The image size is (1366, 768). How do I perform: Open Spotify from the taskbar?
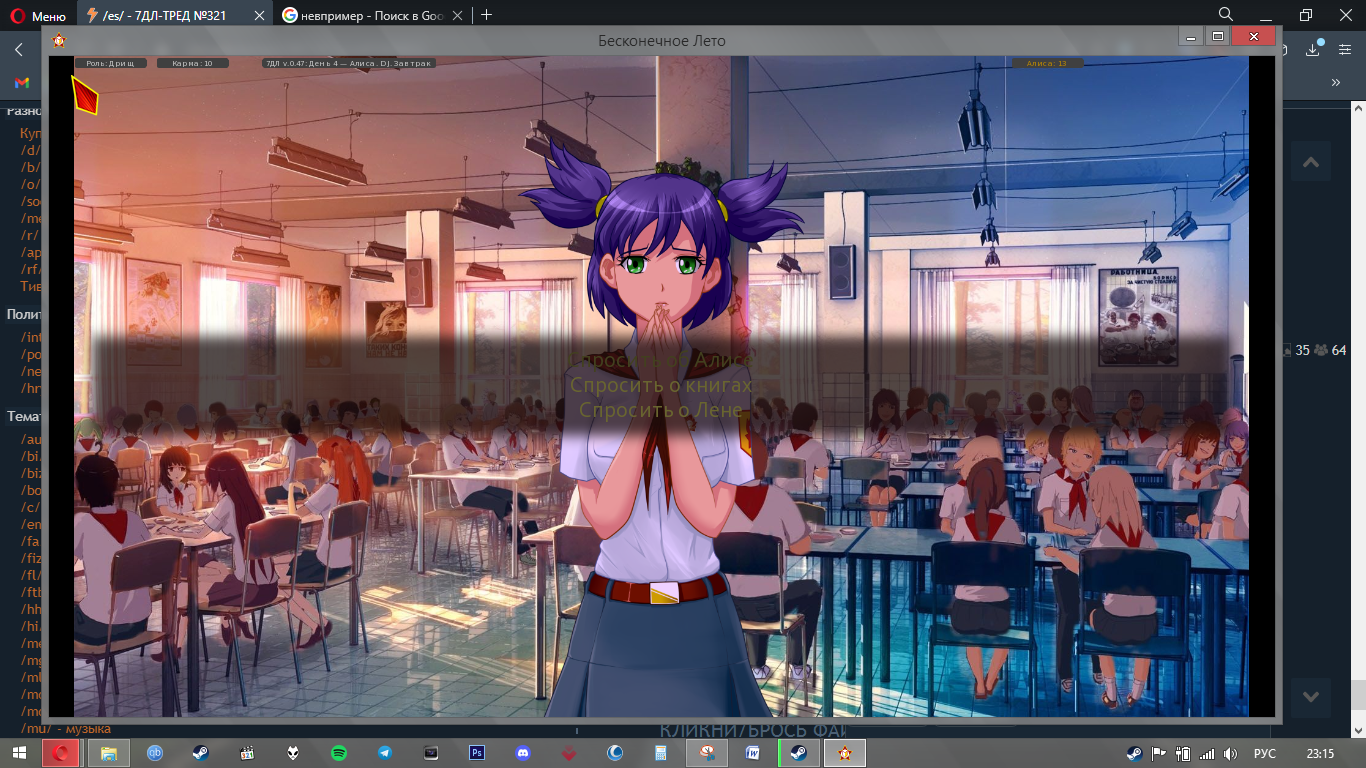click(339, 753)
